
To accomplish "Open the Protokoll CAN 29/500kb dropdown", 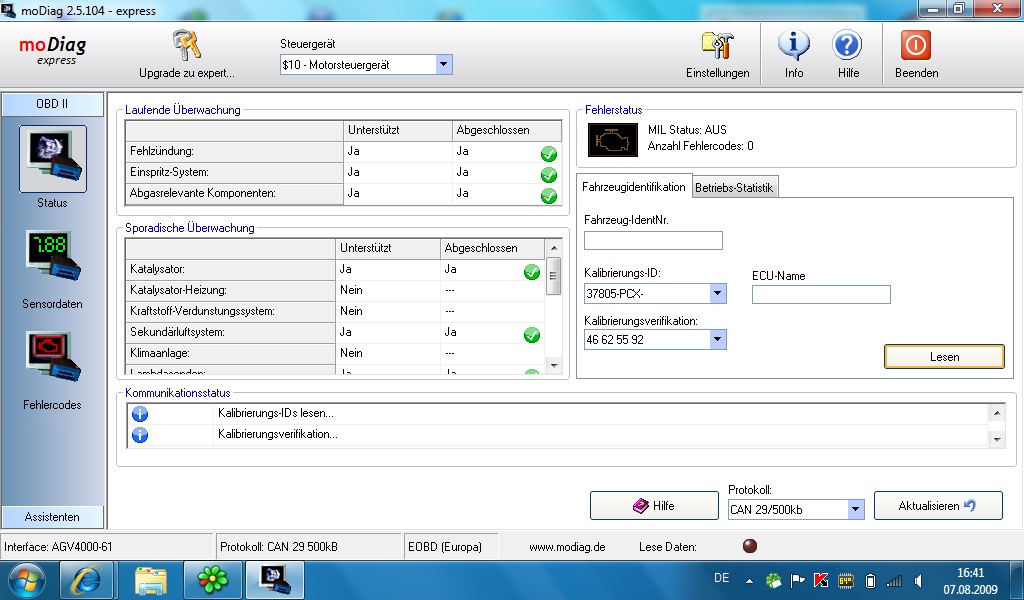I will (x=855, y=510).
